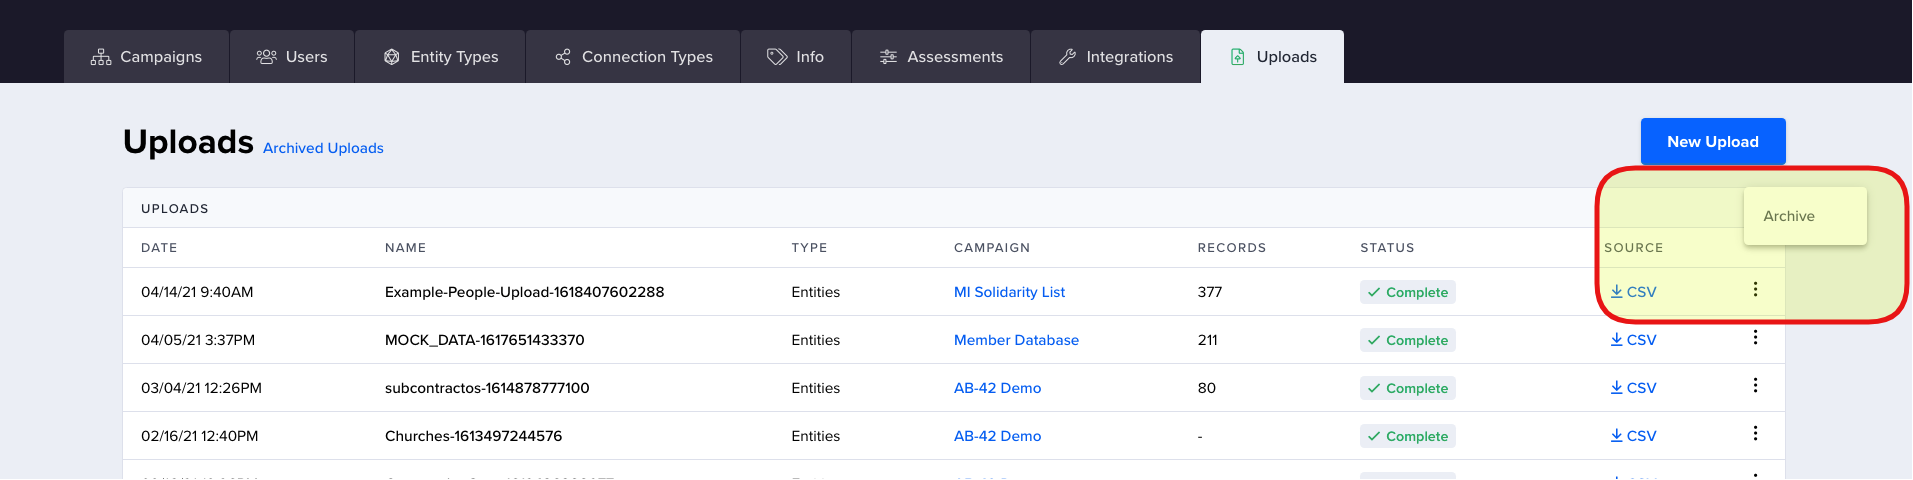Click date 04/14/21 9:40AM
The image size is (1913, 480).
click(x=197, y=292)
